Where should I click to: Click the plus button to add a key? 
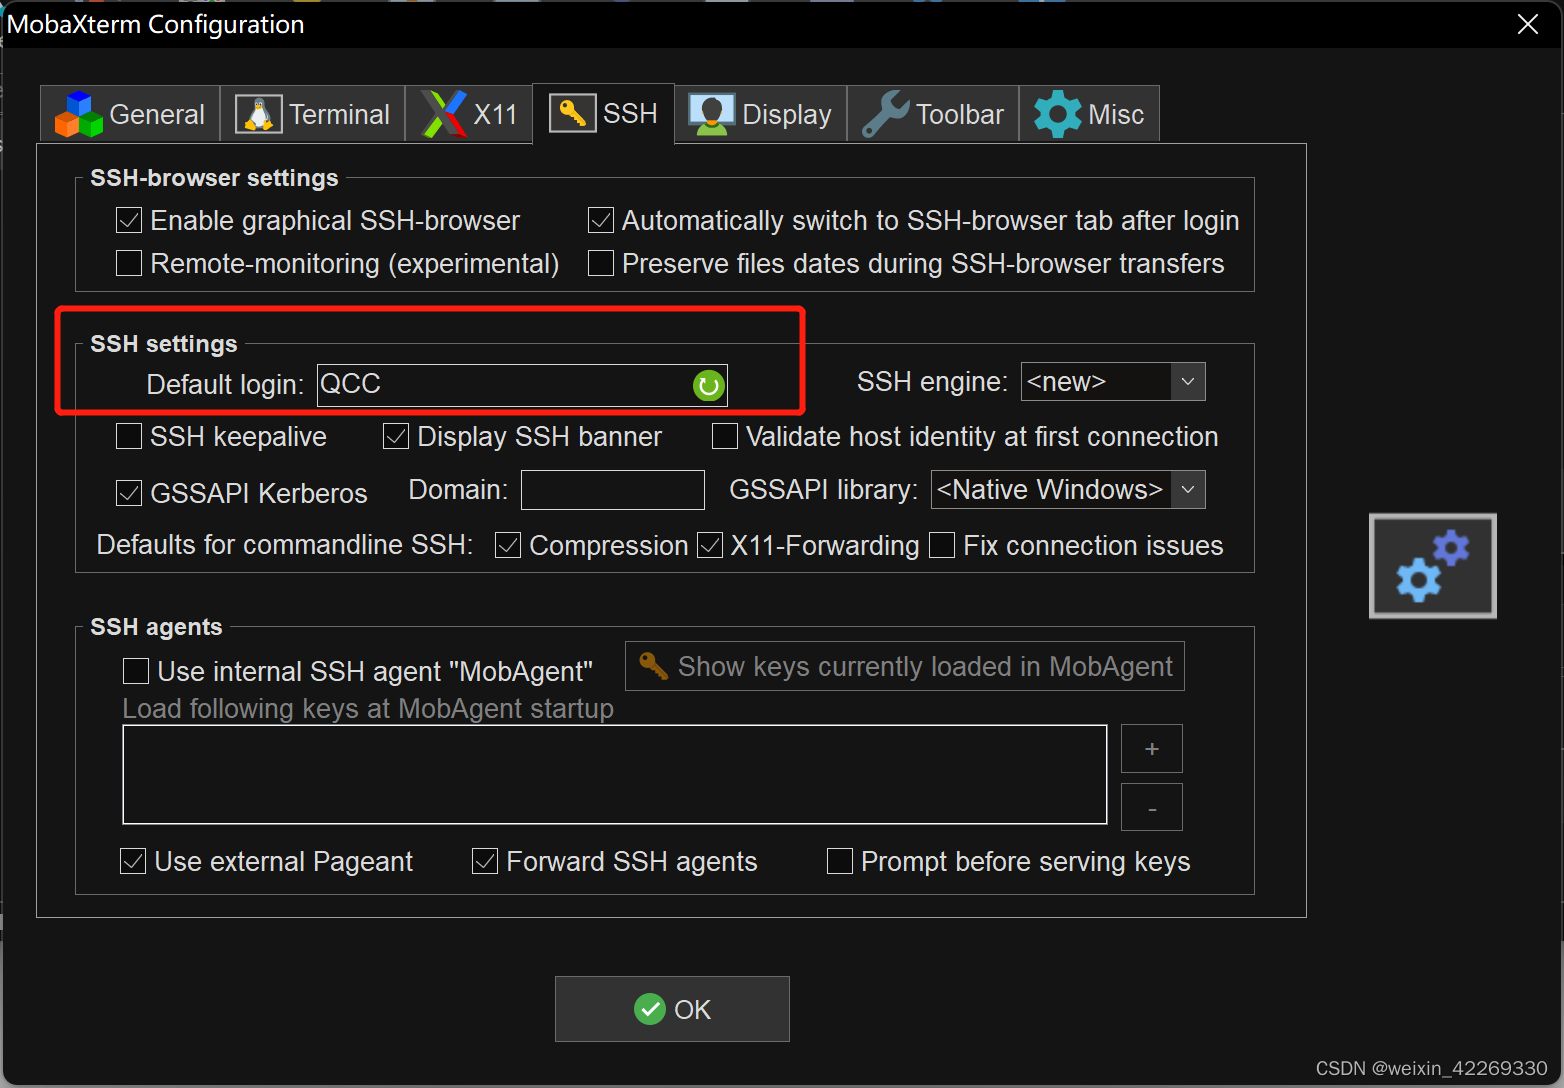[x=1151, y=748]
